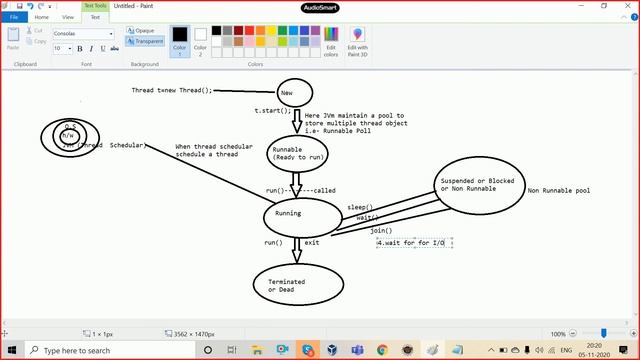640x360 pixels.
Task: Click the Paste clipboard icon
Action: point(13,35)
